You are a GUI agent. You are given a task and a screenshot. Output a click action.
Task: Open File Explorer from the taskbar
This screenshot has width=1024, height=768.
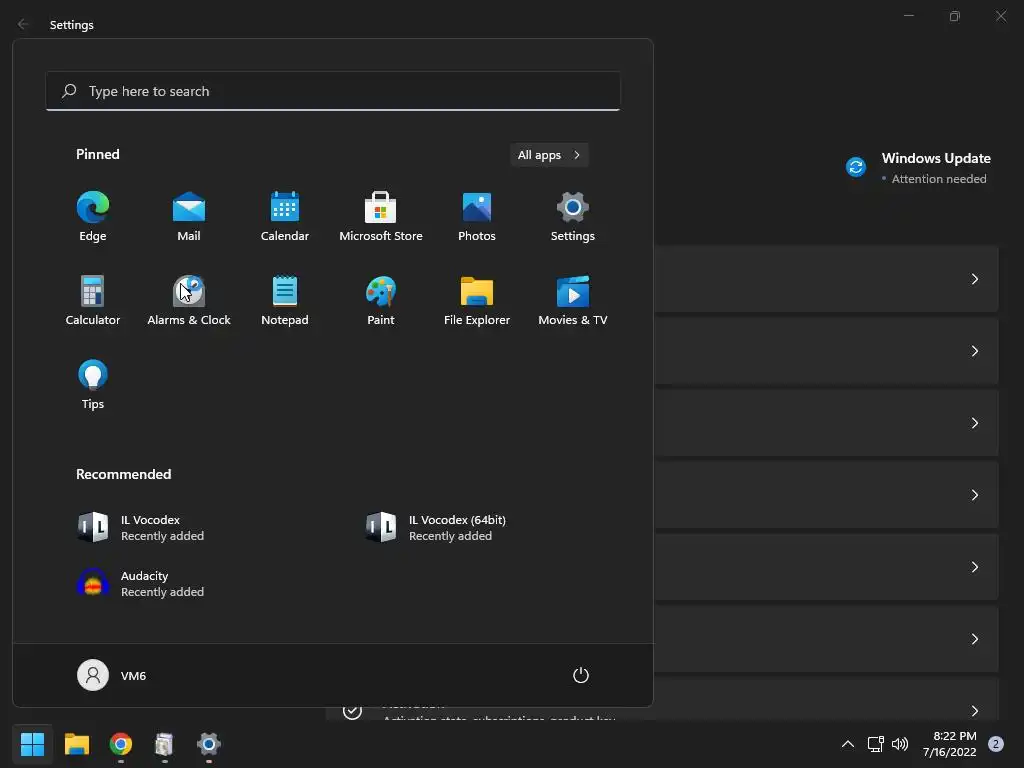[x=77, y=744]
